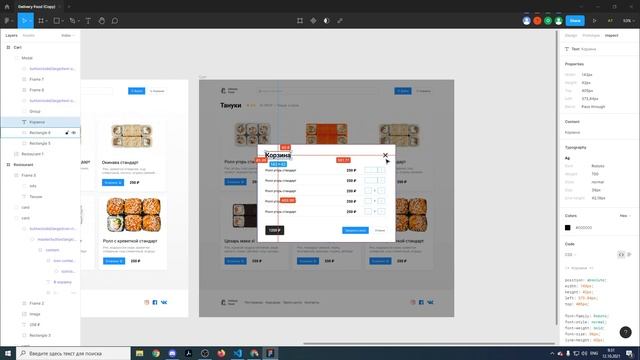Select the Frame tool

click(x=41, y=20)
